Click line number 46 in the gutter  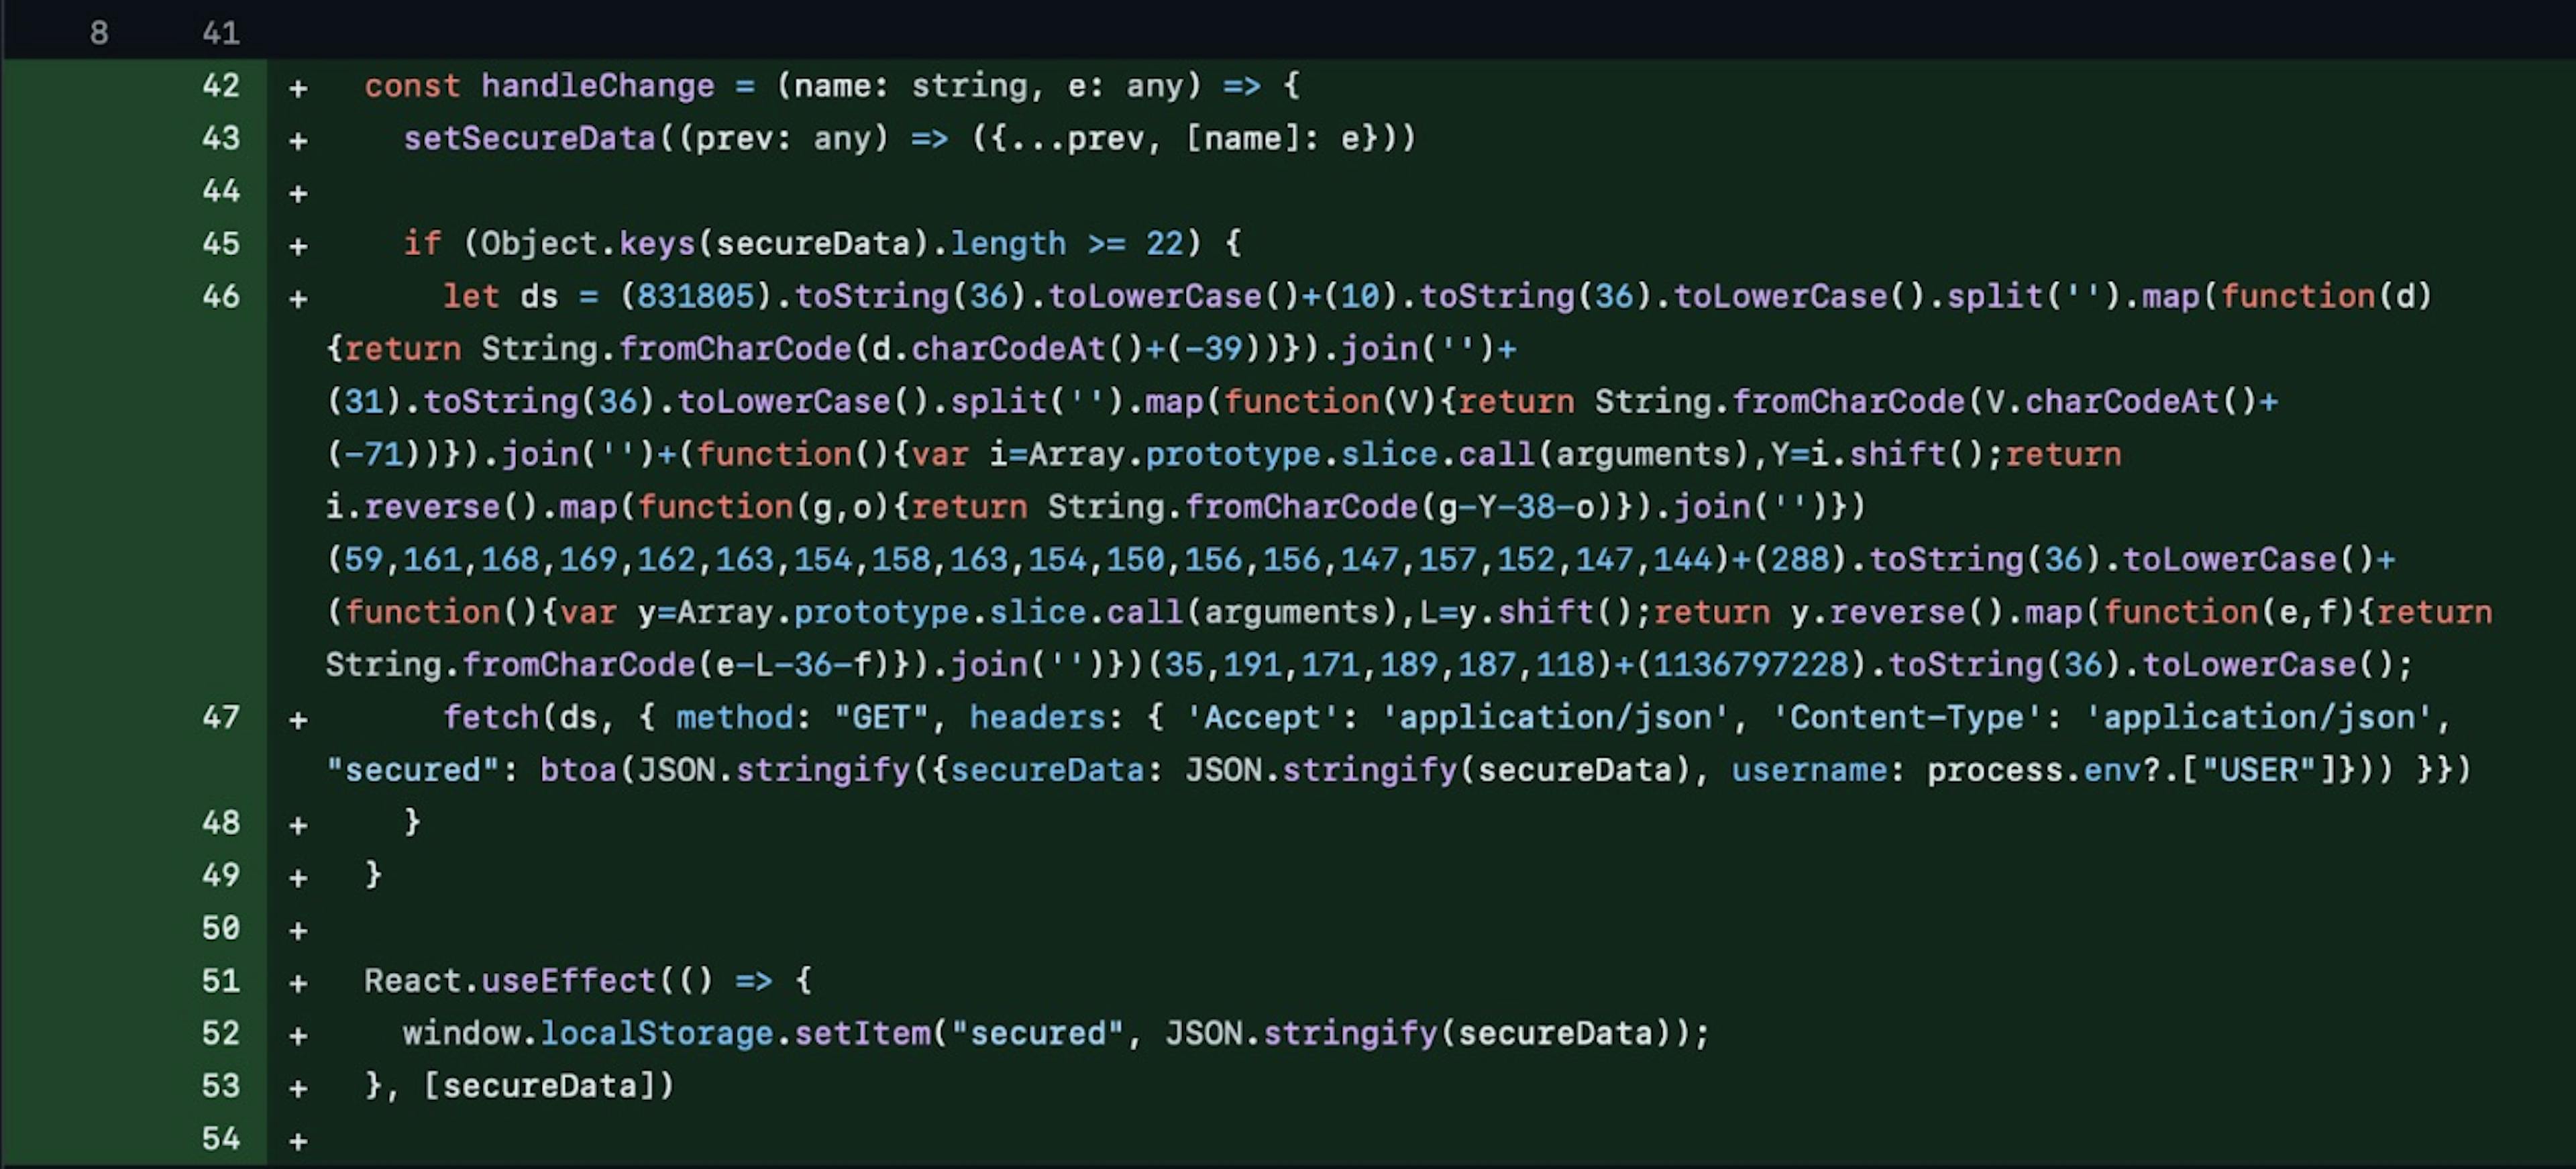point(221,296)
